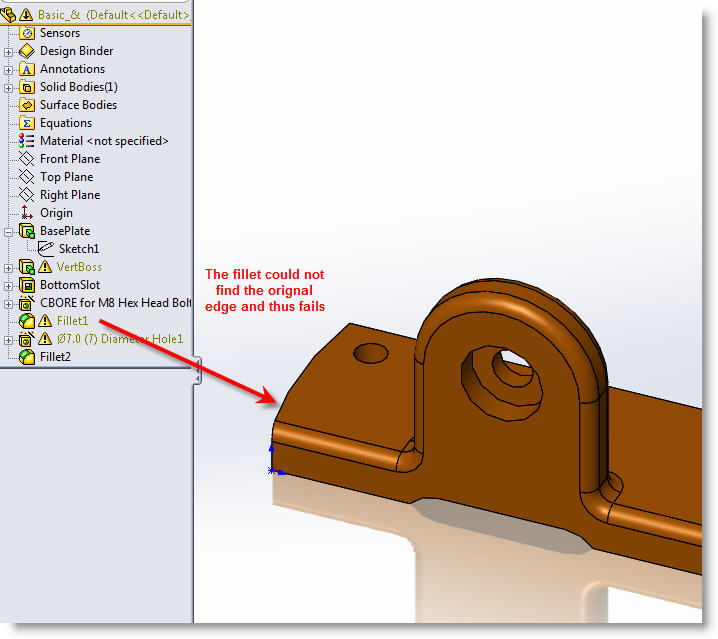Click the Sensors folder icon
The image size is (718, 639).
point(28,33)
